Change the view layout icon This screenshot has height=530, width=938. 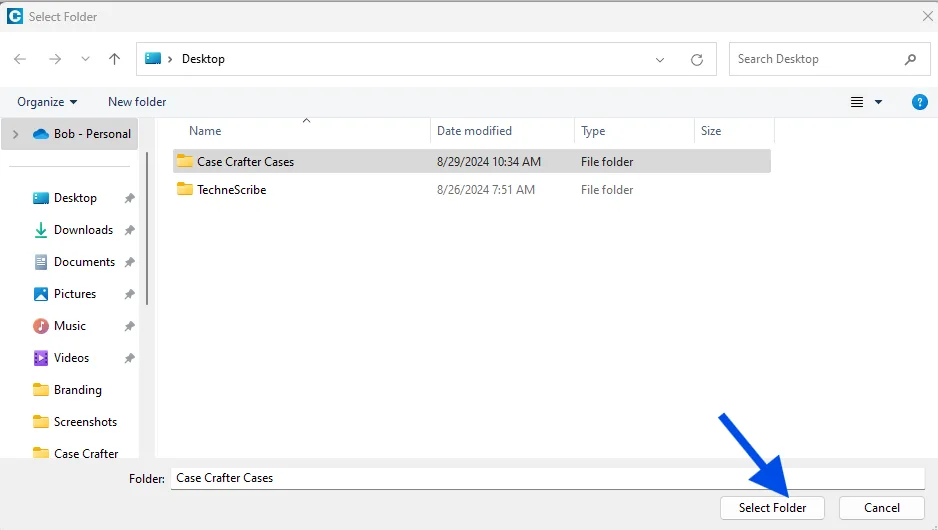(857, 102)
